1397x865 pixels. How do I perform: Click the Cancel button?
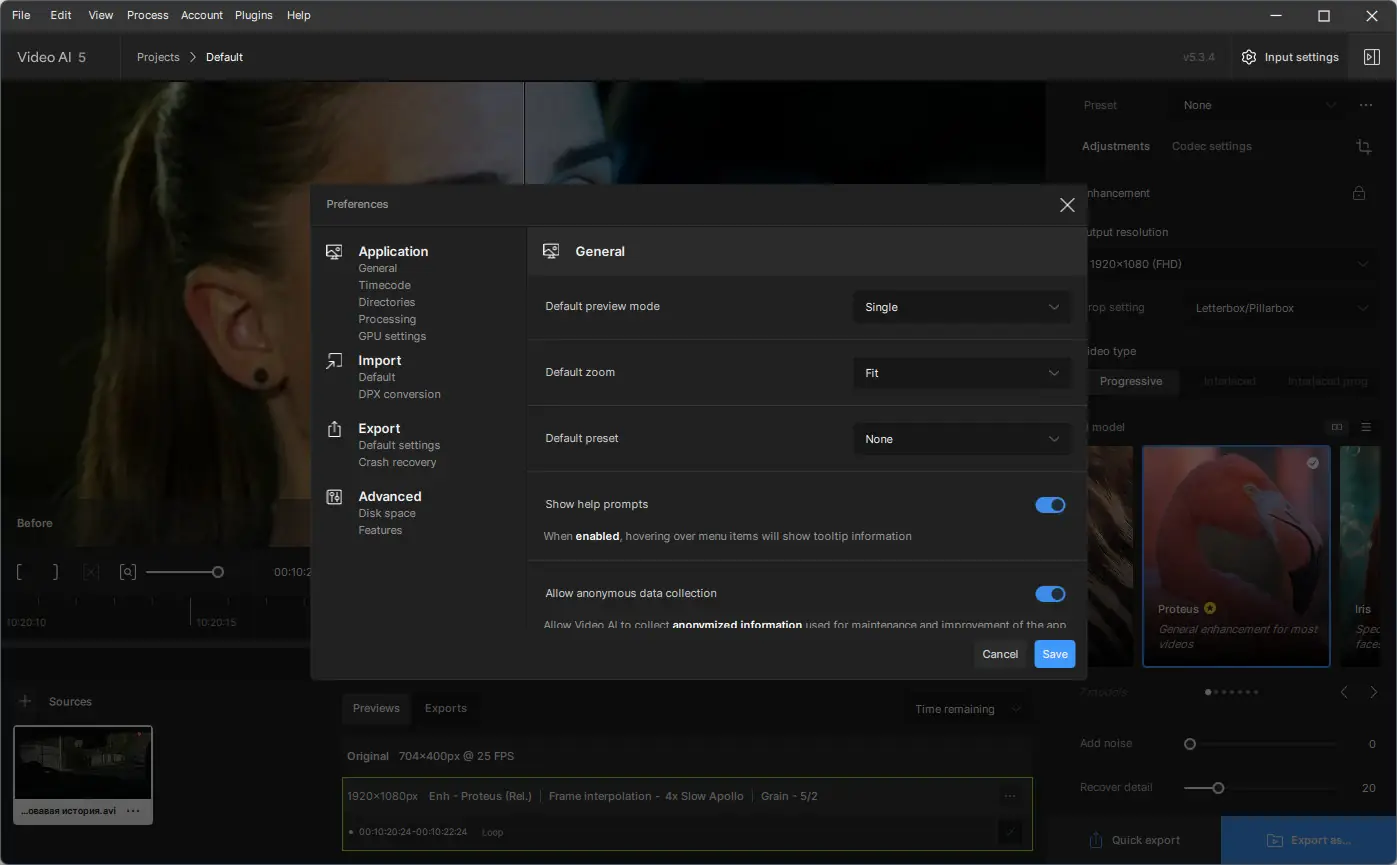1000,654
